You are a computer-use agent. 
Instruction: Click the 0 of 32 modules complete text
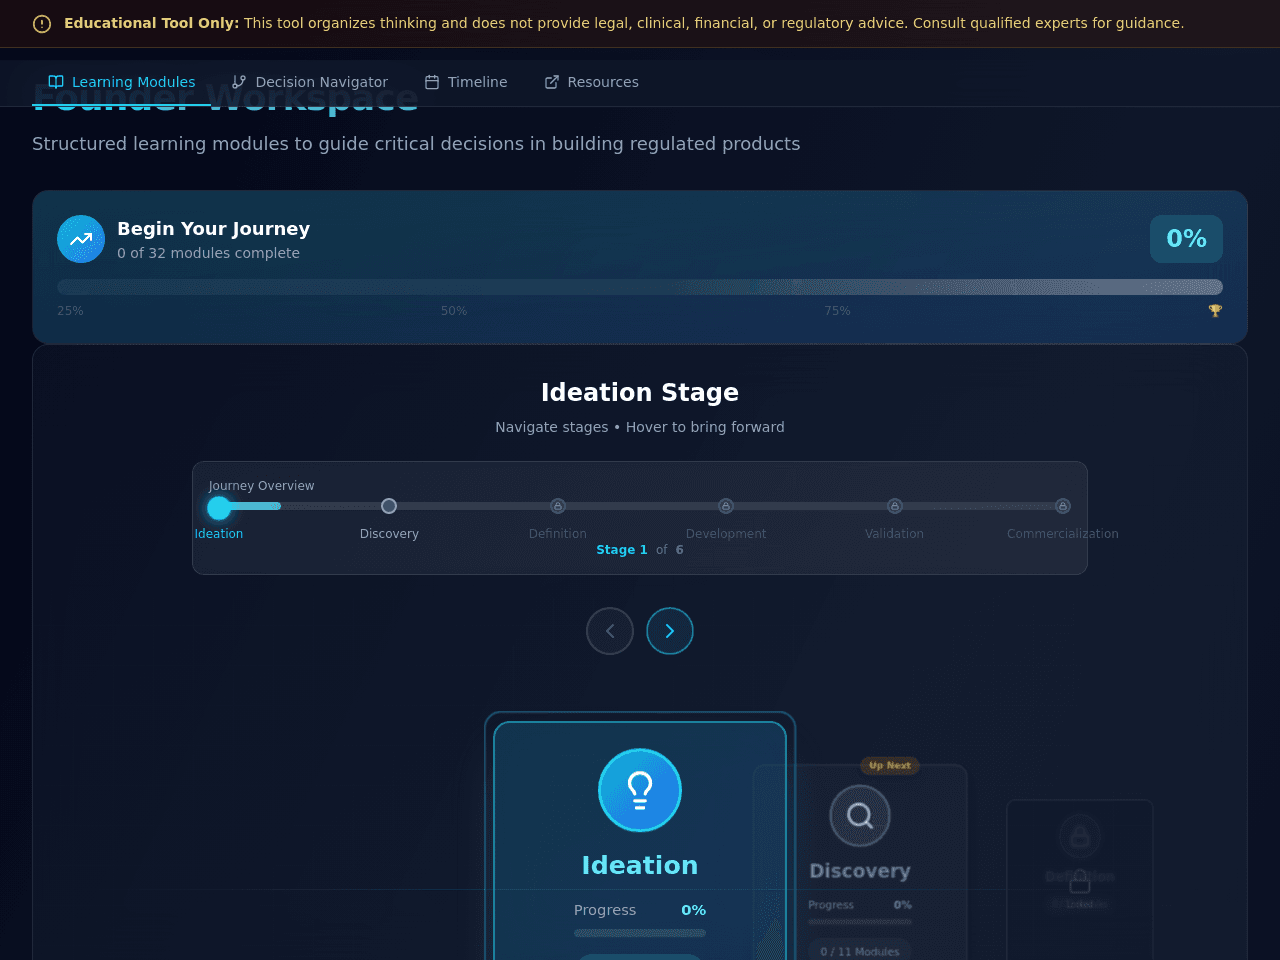pos(208,253)
